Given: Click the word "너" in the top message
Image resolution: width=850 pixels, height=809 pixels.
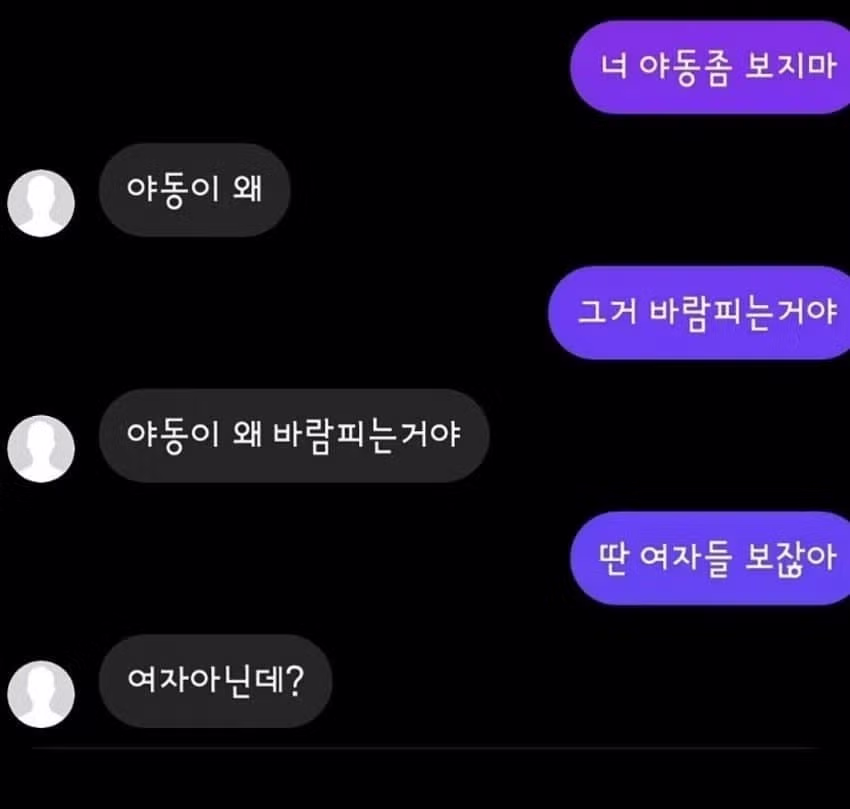Looking at the screenshot, I should point(614,66).
